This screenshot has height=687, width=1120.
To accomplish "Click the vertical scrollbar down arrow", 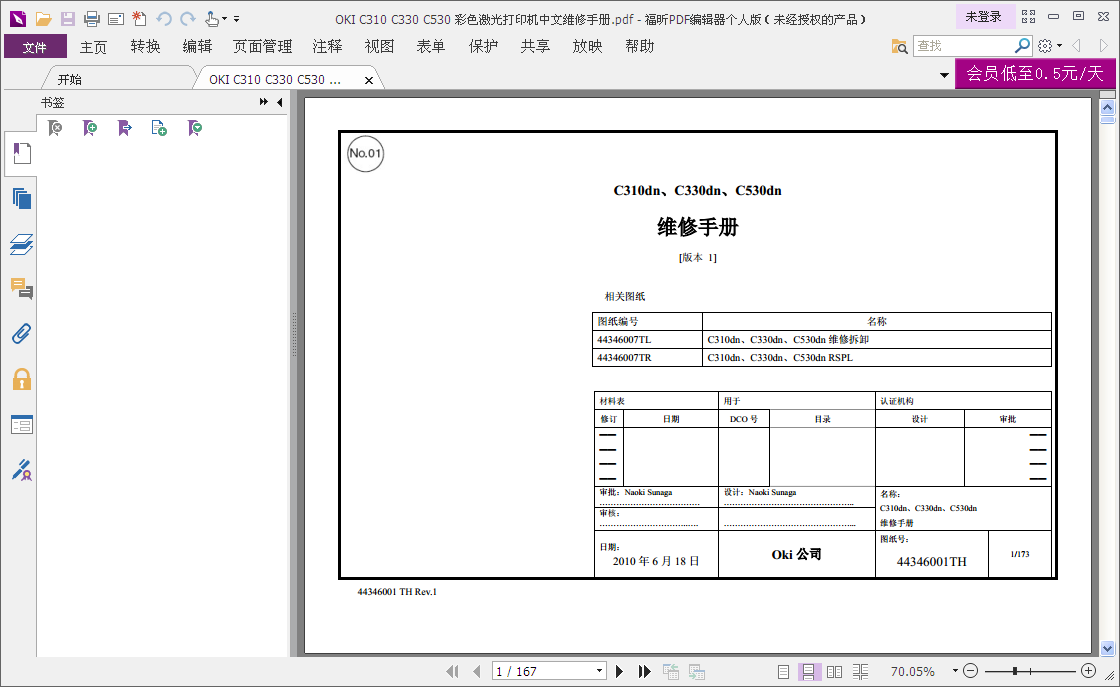I will [1108, 648].
